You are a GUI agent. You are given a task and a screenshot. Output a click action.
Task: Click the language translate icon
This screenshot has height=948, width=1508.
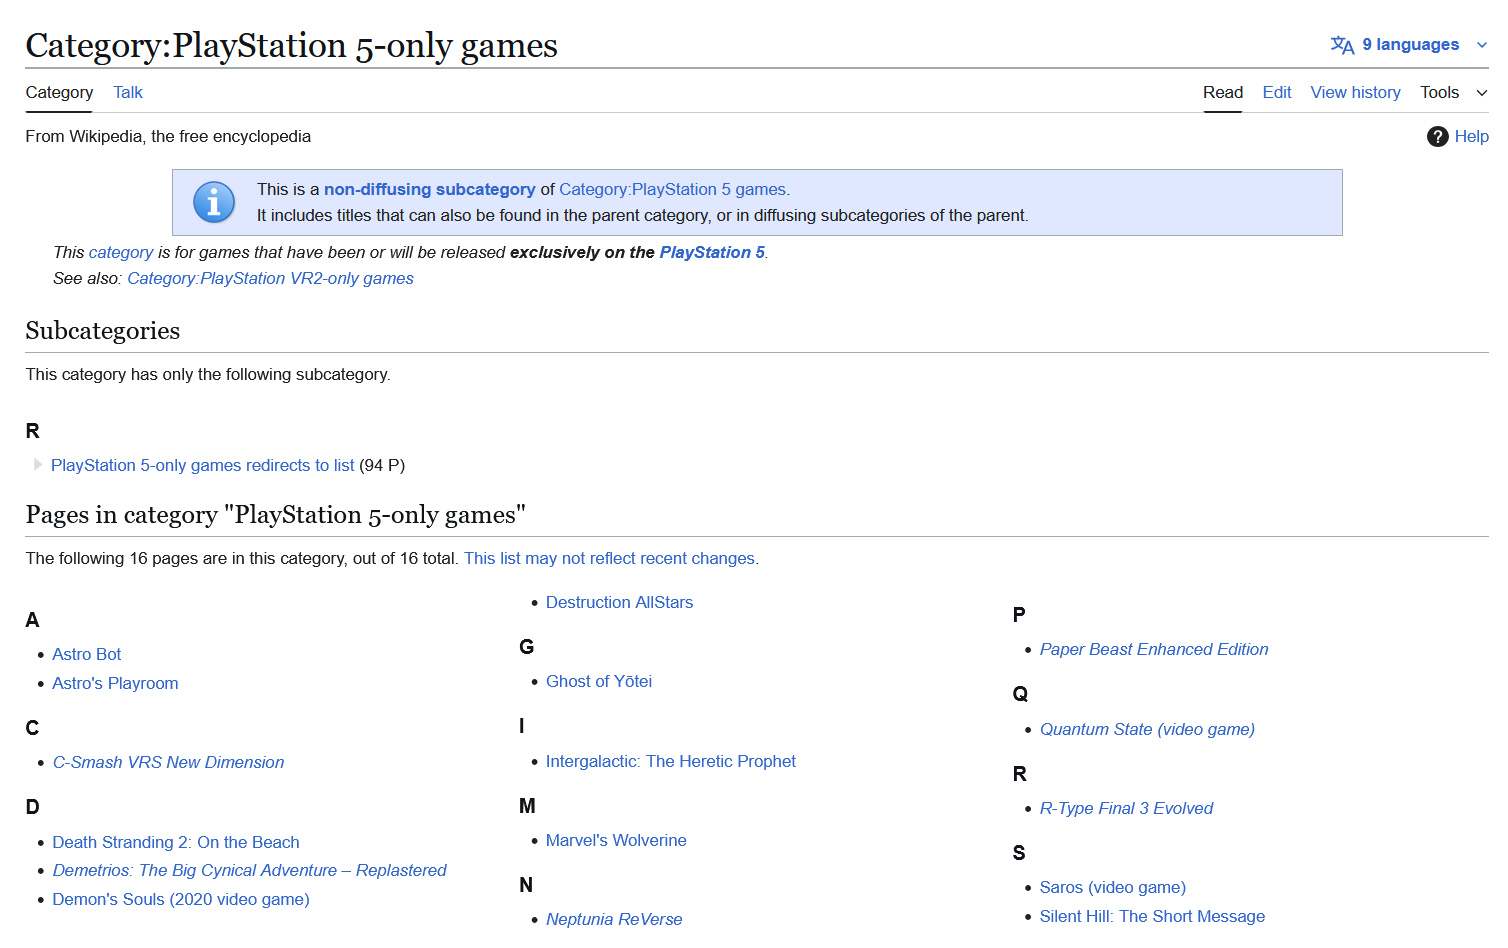[1342, 45]
